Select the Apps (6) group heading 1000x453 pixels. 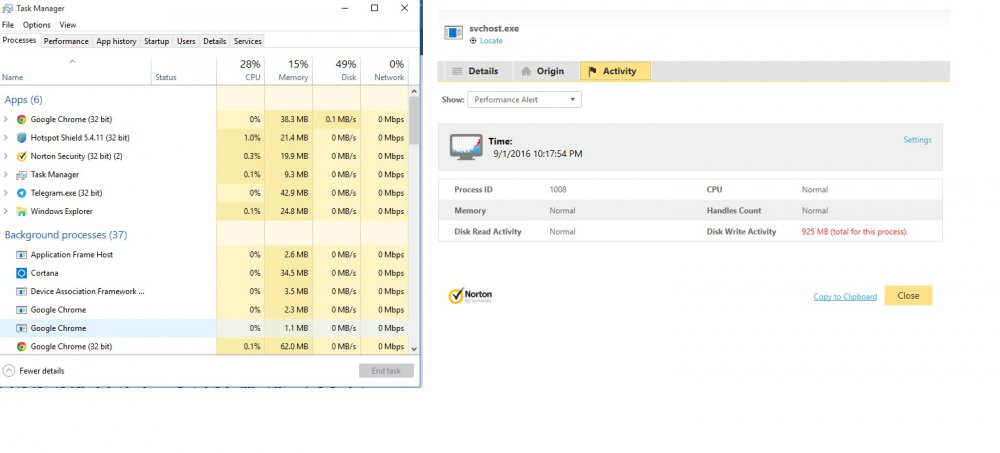click(x=24, y=100)
